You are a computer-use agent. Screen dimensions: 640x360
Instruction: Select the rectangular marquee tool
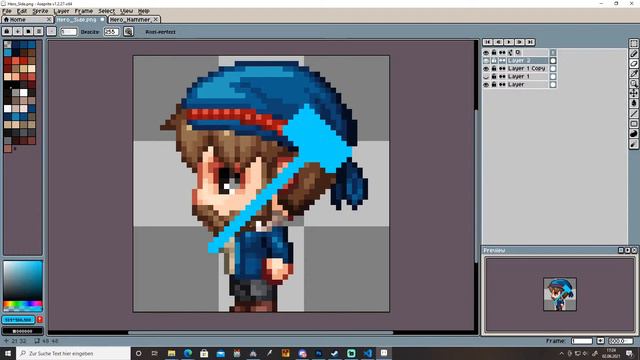(x=633, y=44)
